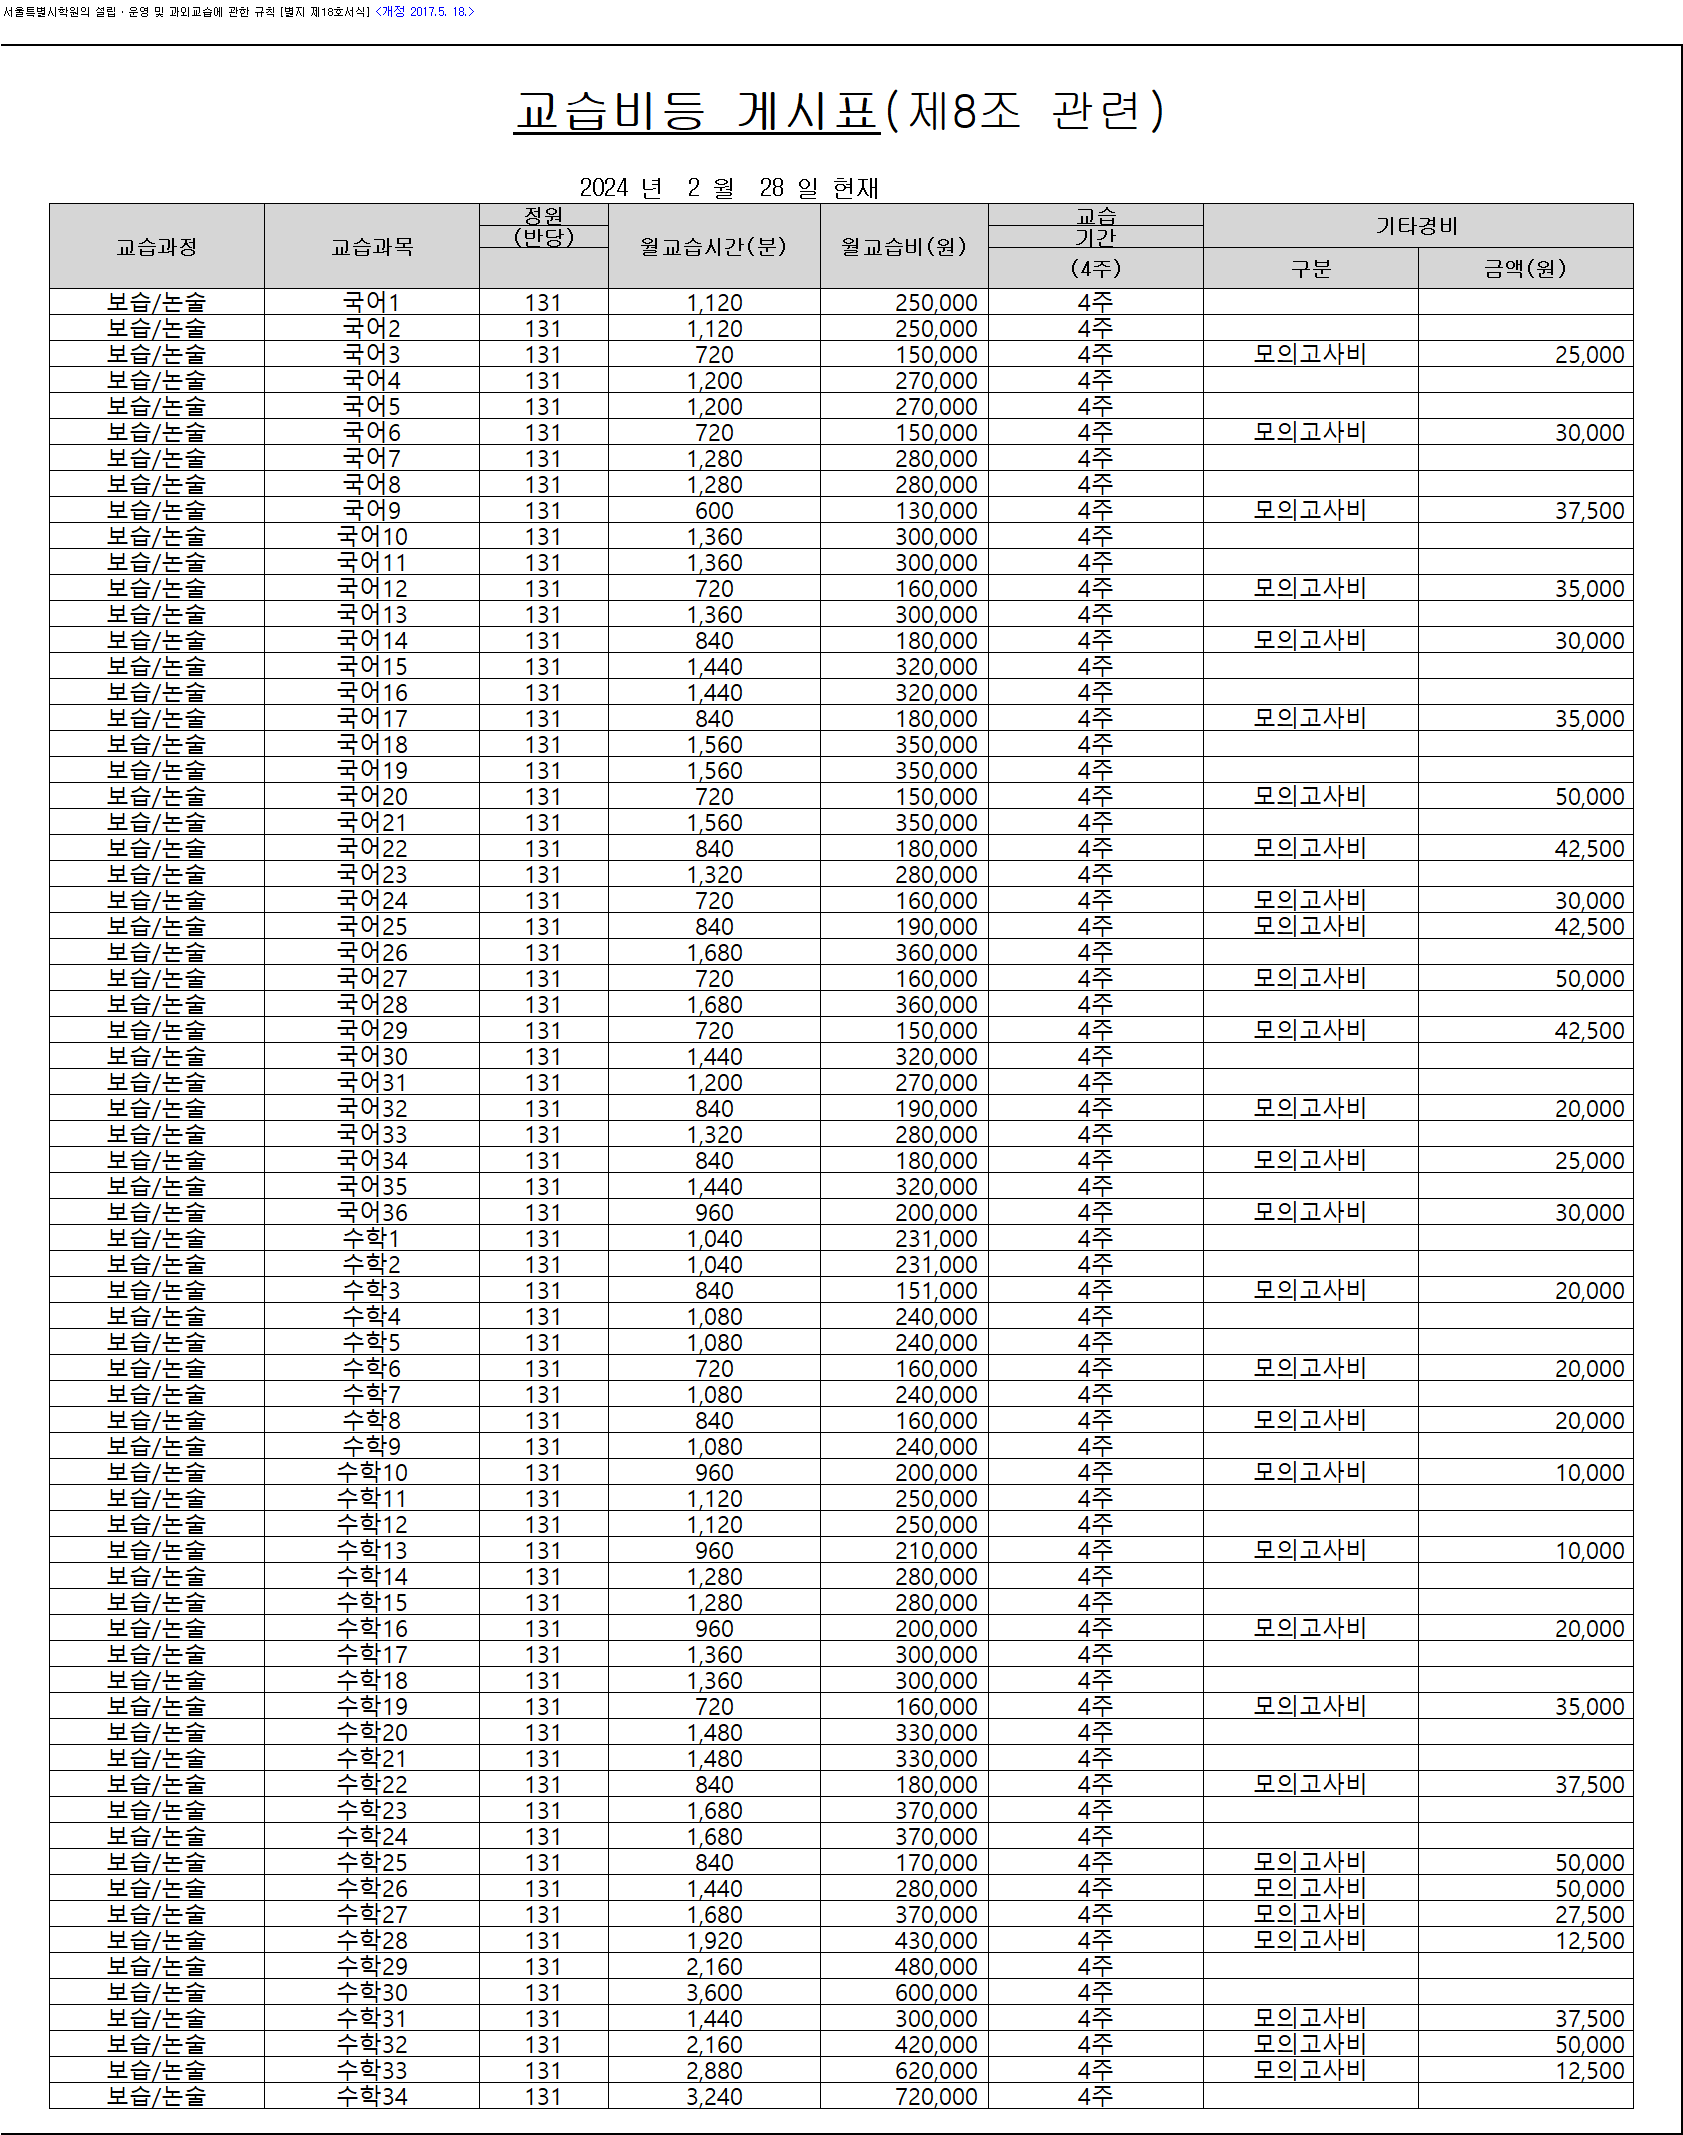Click the 기타경비 header cell
This screenshot has height=2135, width=1683.
point(1418,226)
